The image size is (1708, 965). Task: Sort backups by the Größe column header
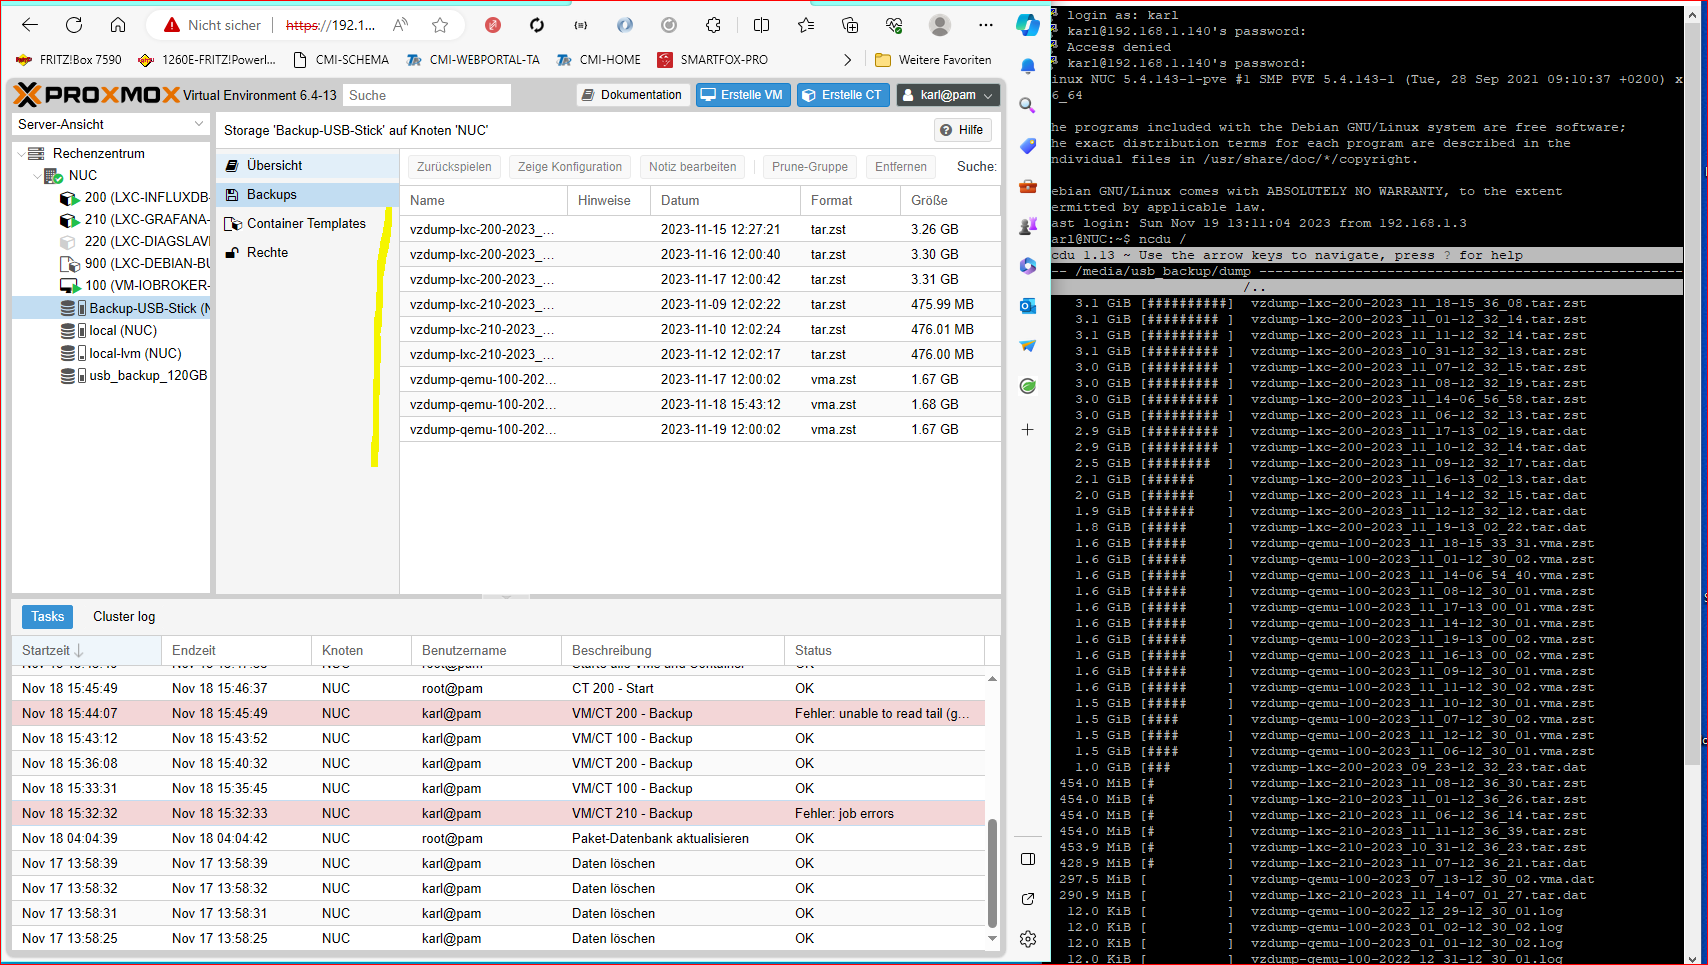950,201
